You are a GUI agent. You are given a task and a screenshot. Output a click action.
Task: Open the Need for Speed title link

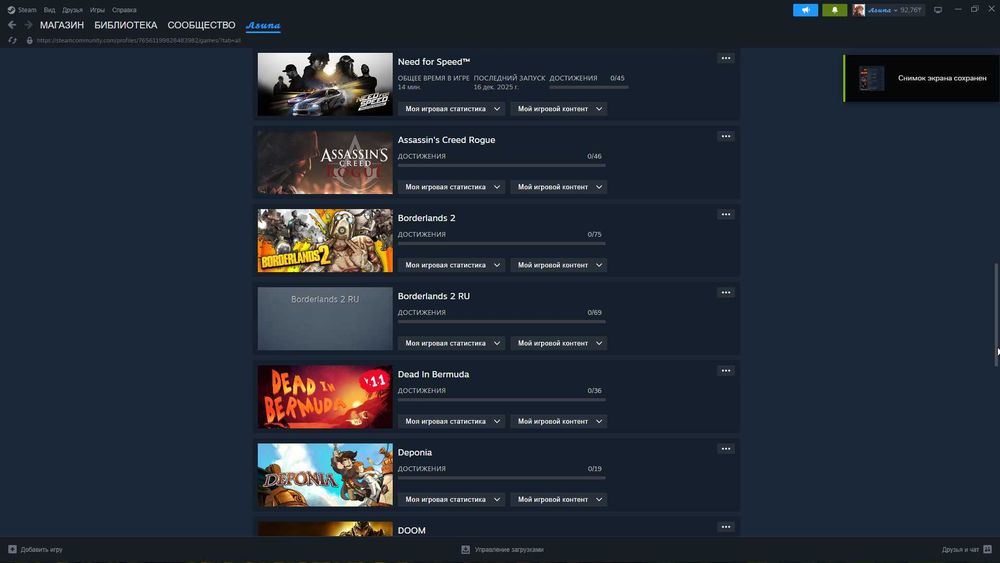434,62
